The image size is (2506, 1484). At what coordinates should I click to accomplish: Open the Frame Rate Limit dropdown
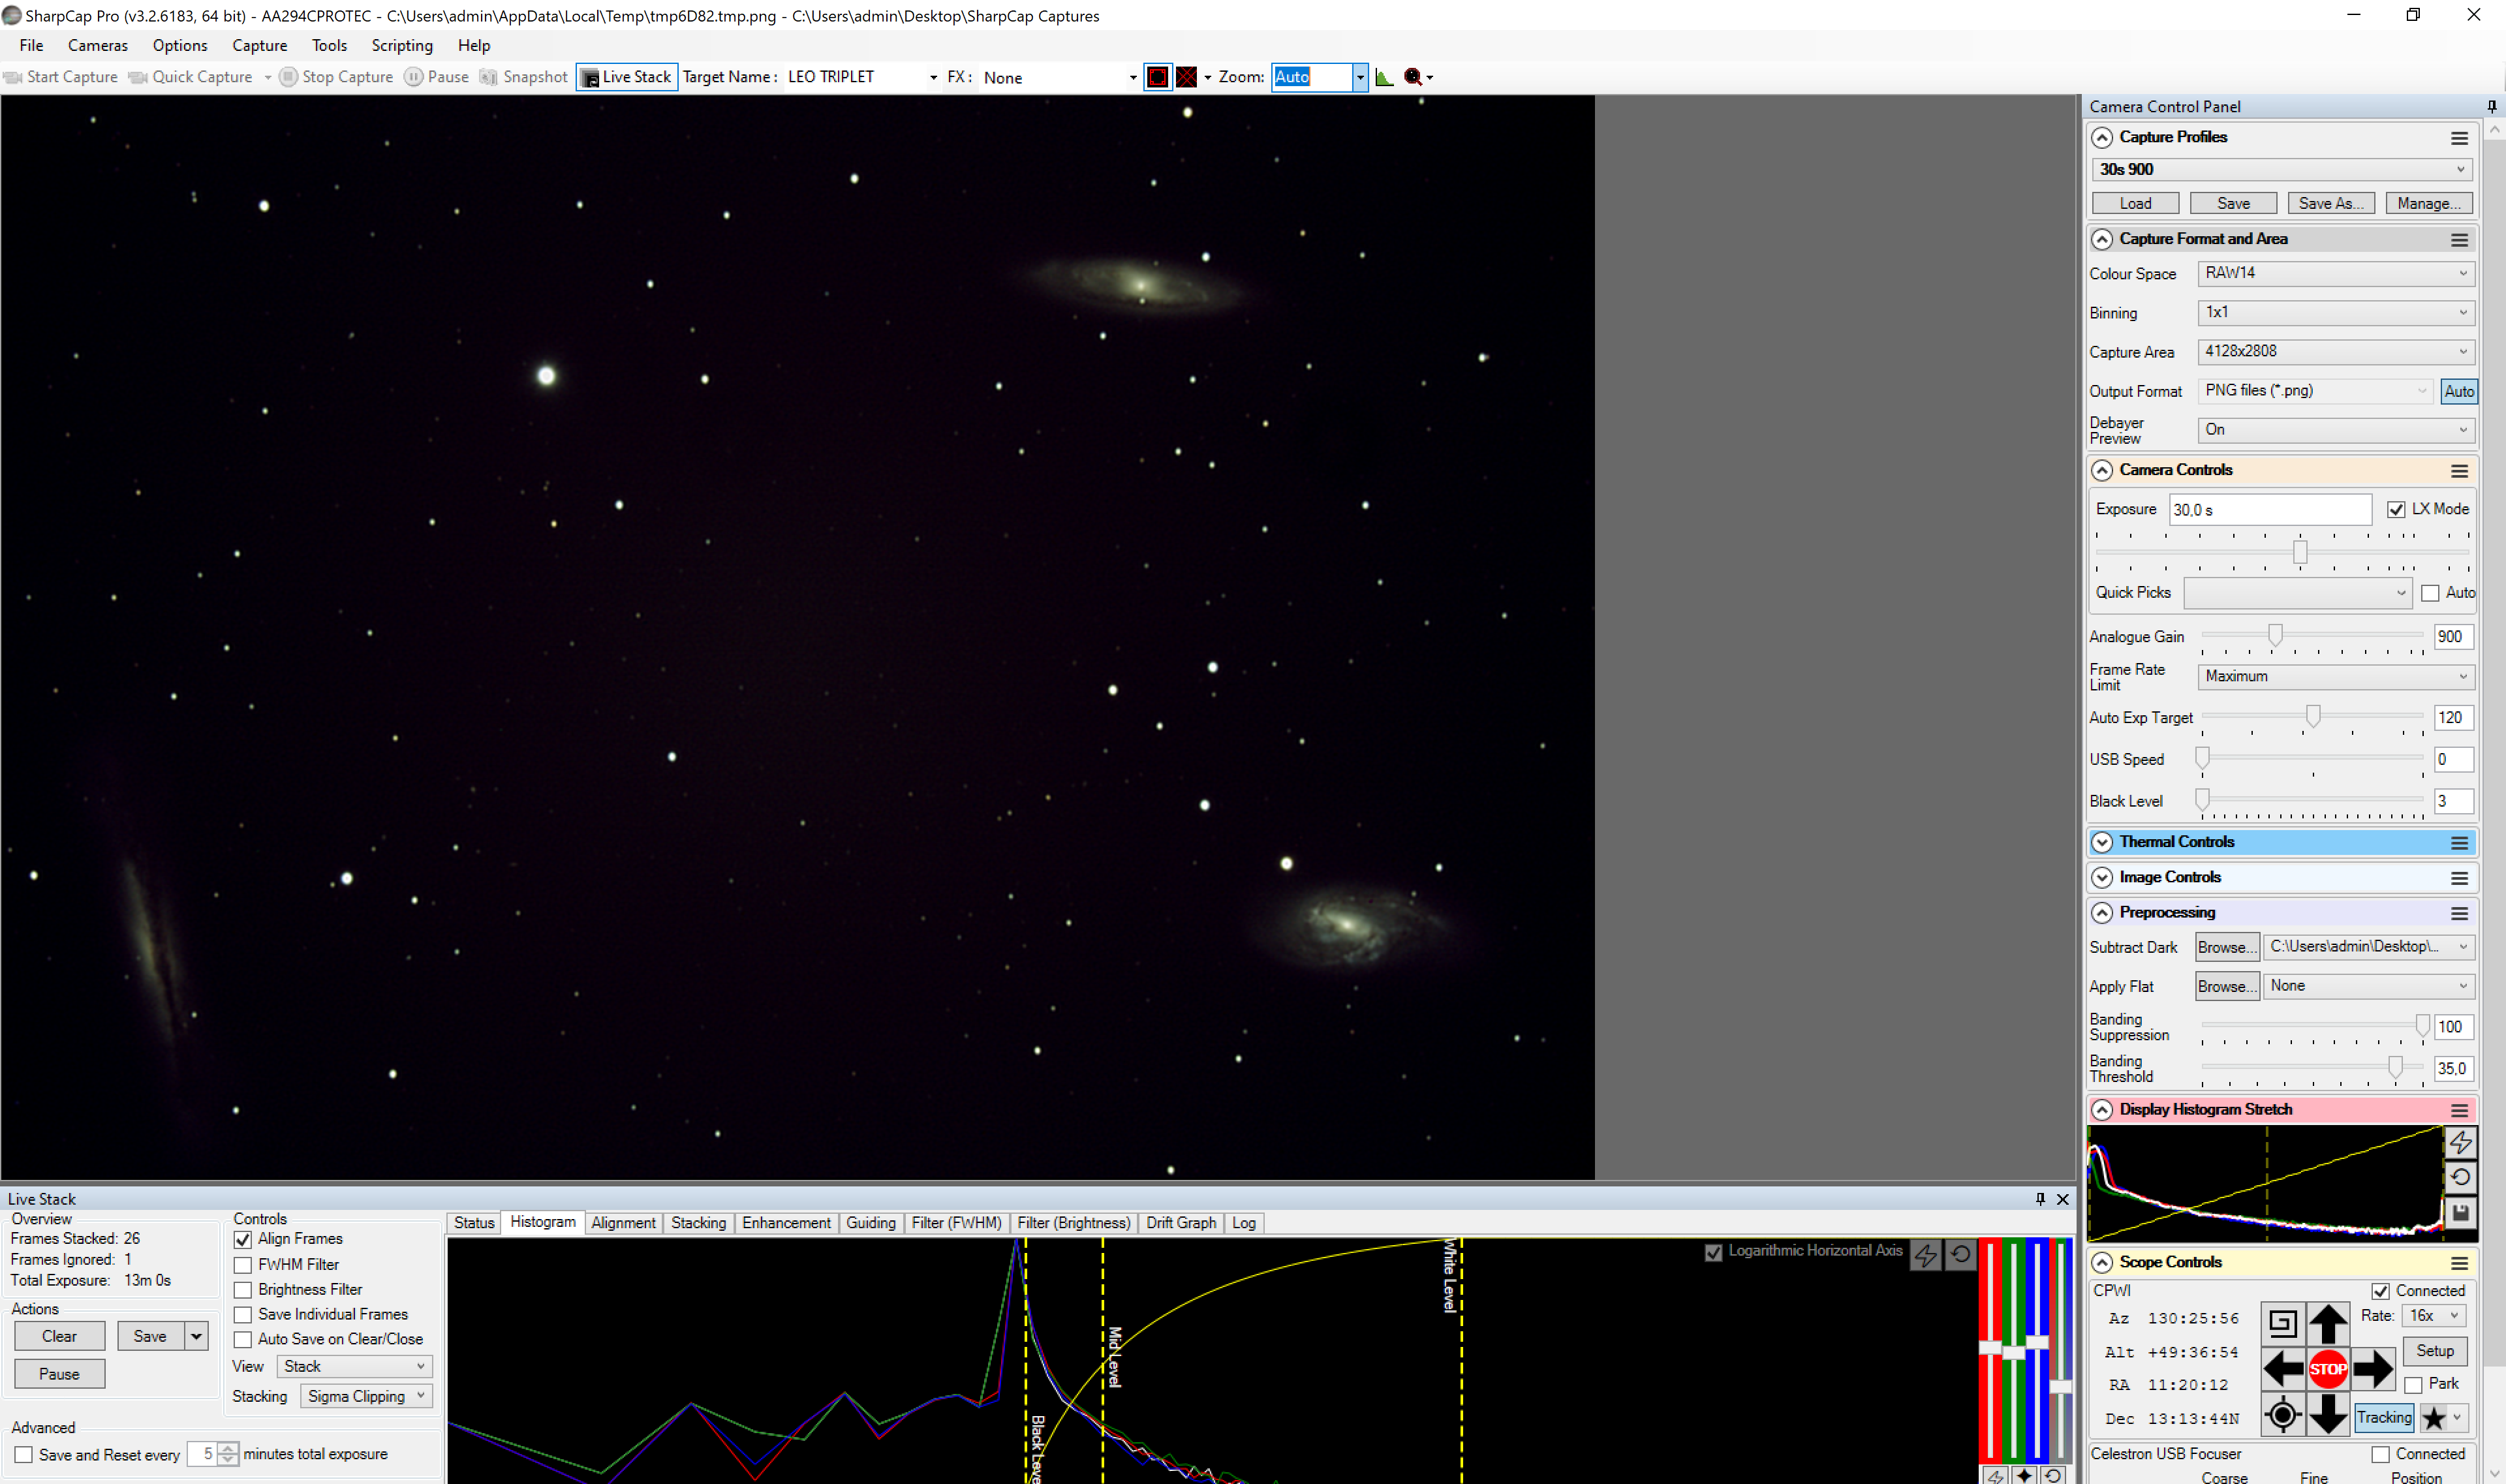(x=2335, y=676)
